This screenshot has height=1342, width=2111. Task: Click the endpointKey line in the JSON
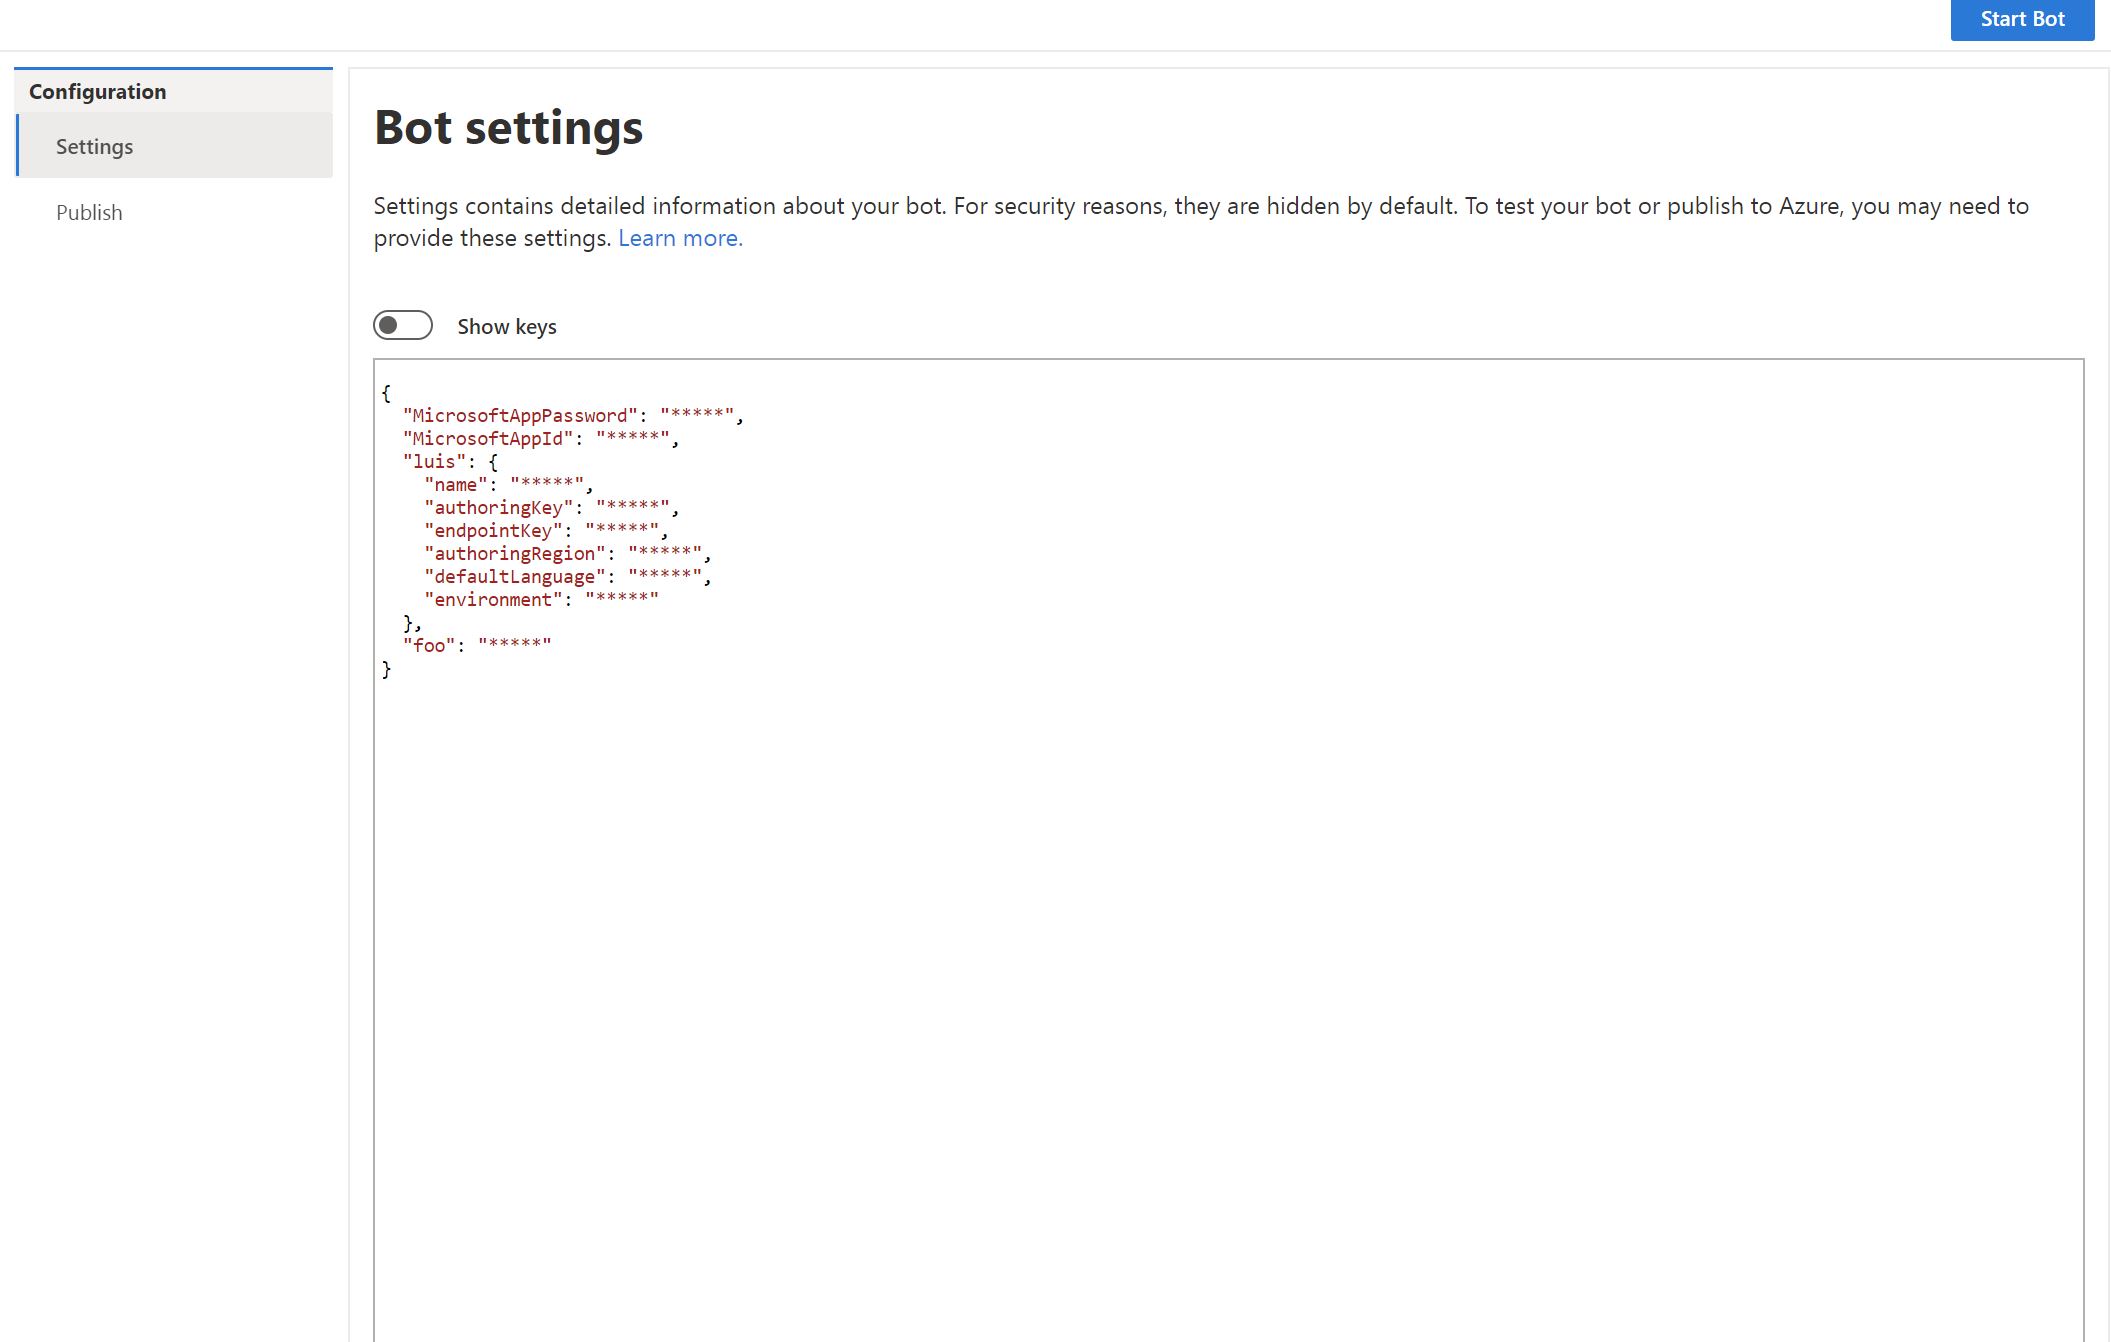[493, 531]
